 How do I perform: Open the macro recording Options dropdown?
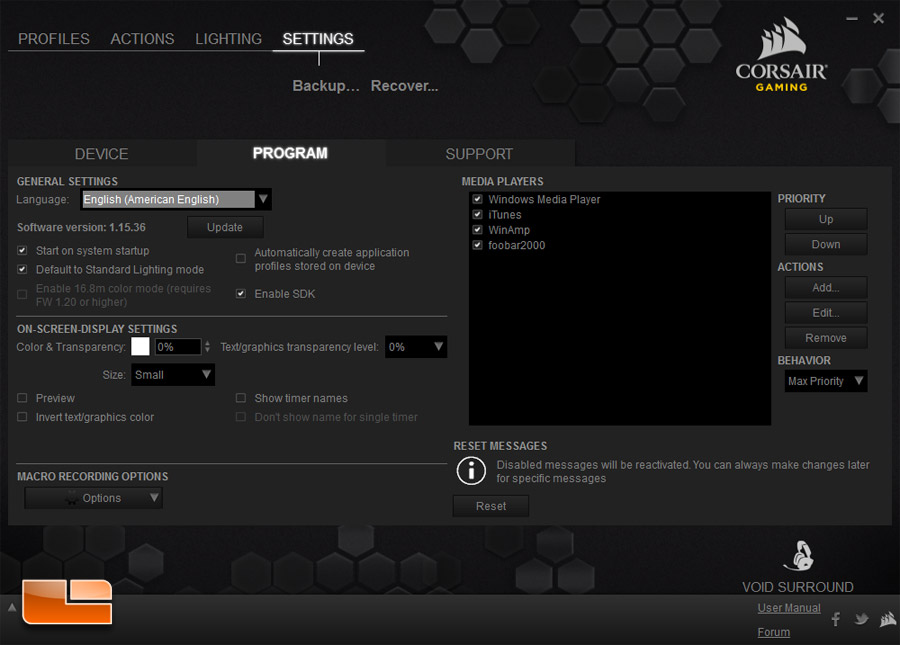94,498
